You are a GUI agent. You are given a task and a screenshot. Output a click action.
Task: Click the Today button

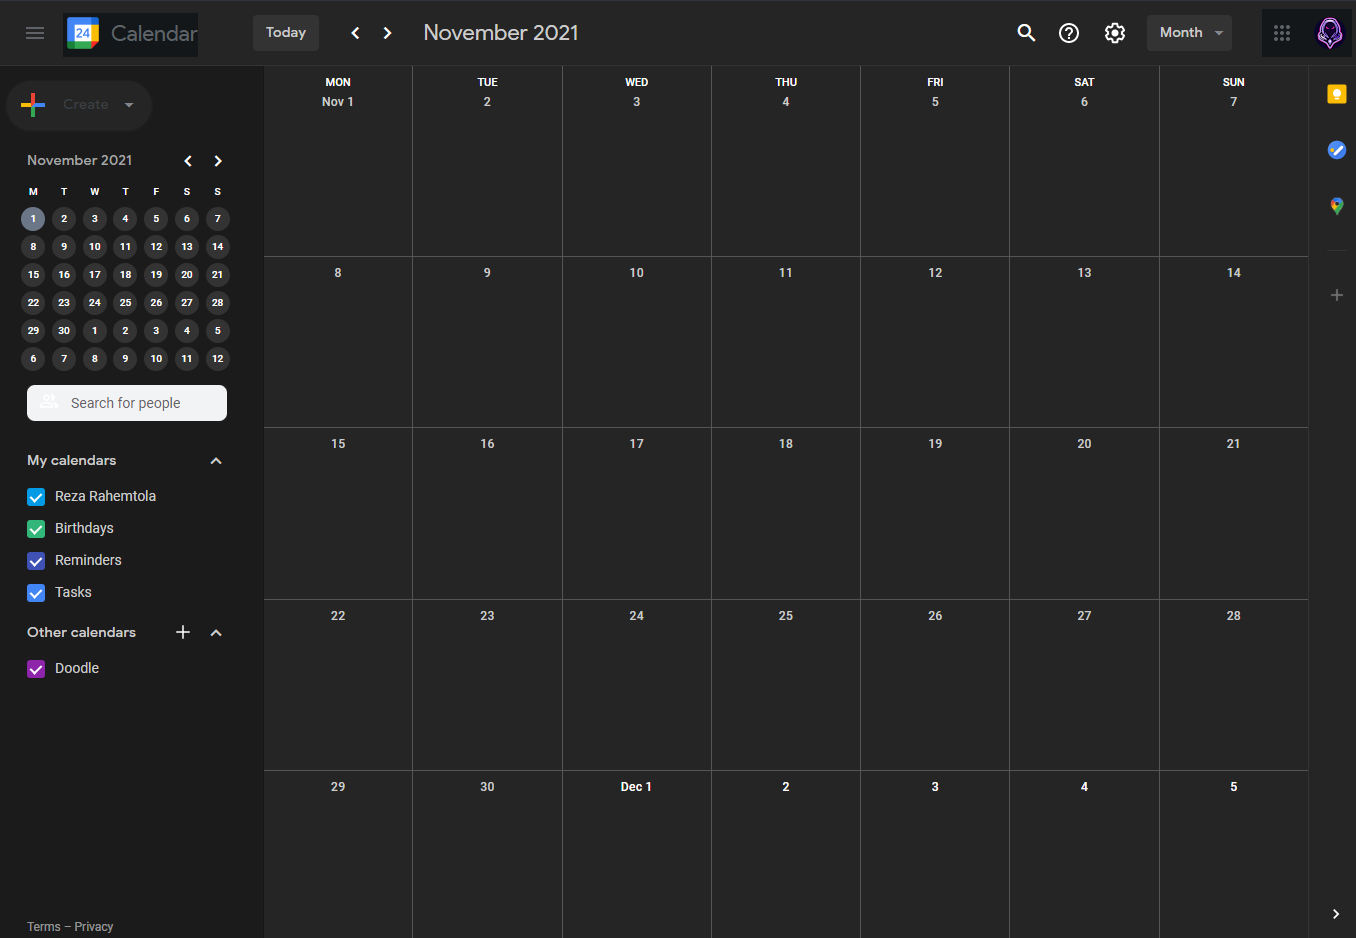tap(285, 32)
